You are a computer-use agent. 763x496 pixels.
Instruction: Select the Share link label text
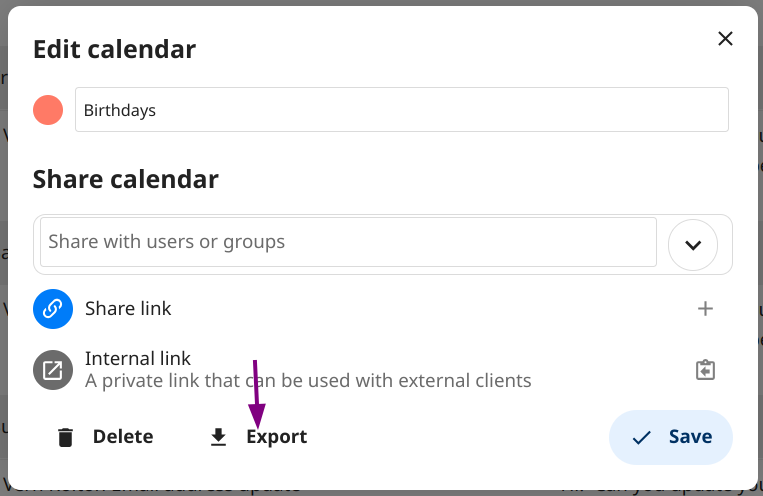[x=128, y=309]
